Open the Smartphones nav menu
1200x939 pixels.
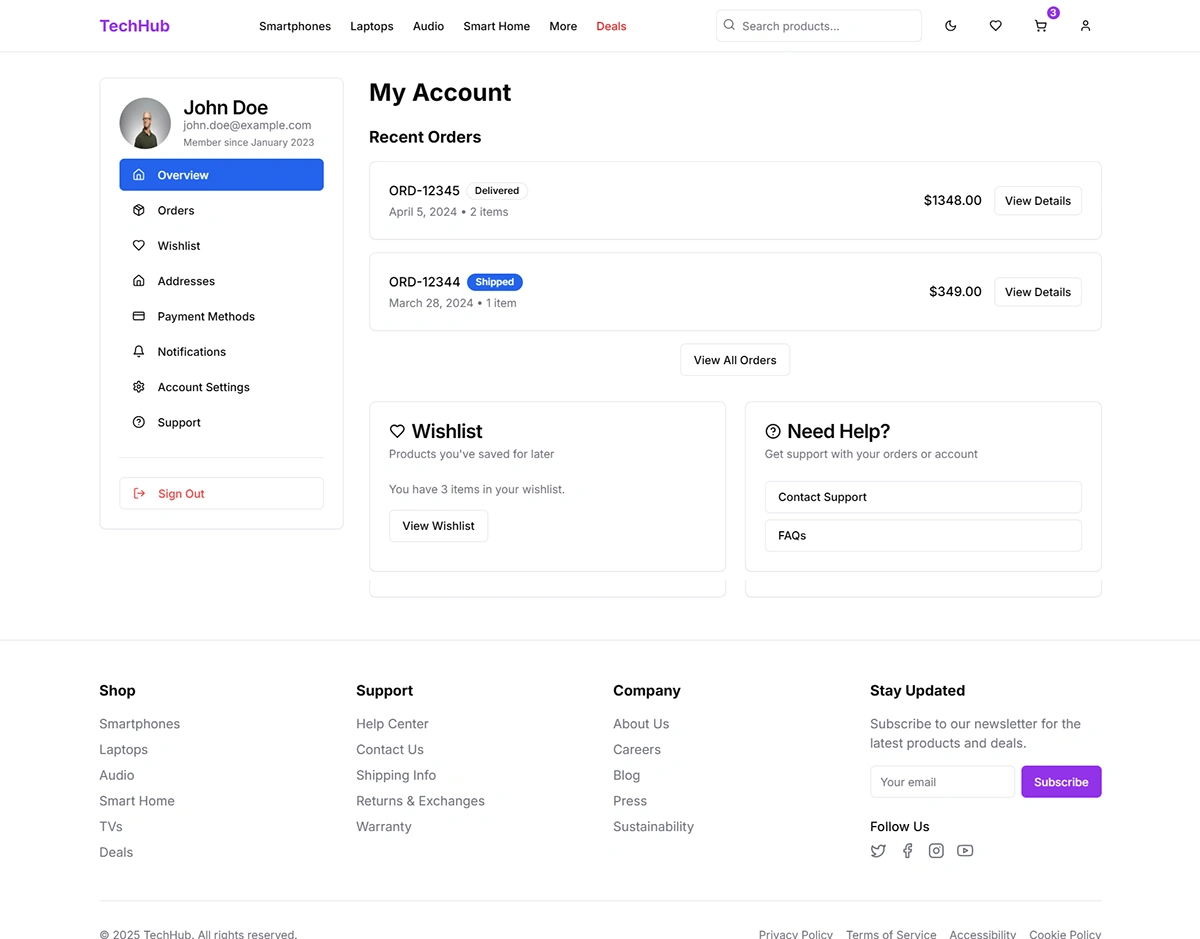tap(295, 26)
